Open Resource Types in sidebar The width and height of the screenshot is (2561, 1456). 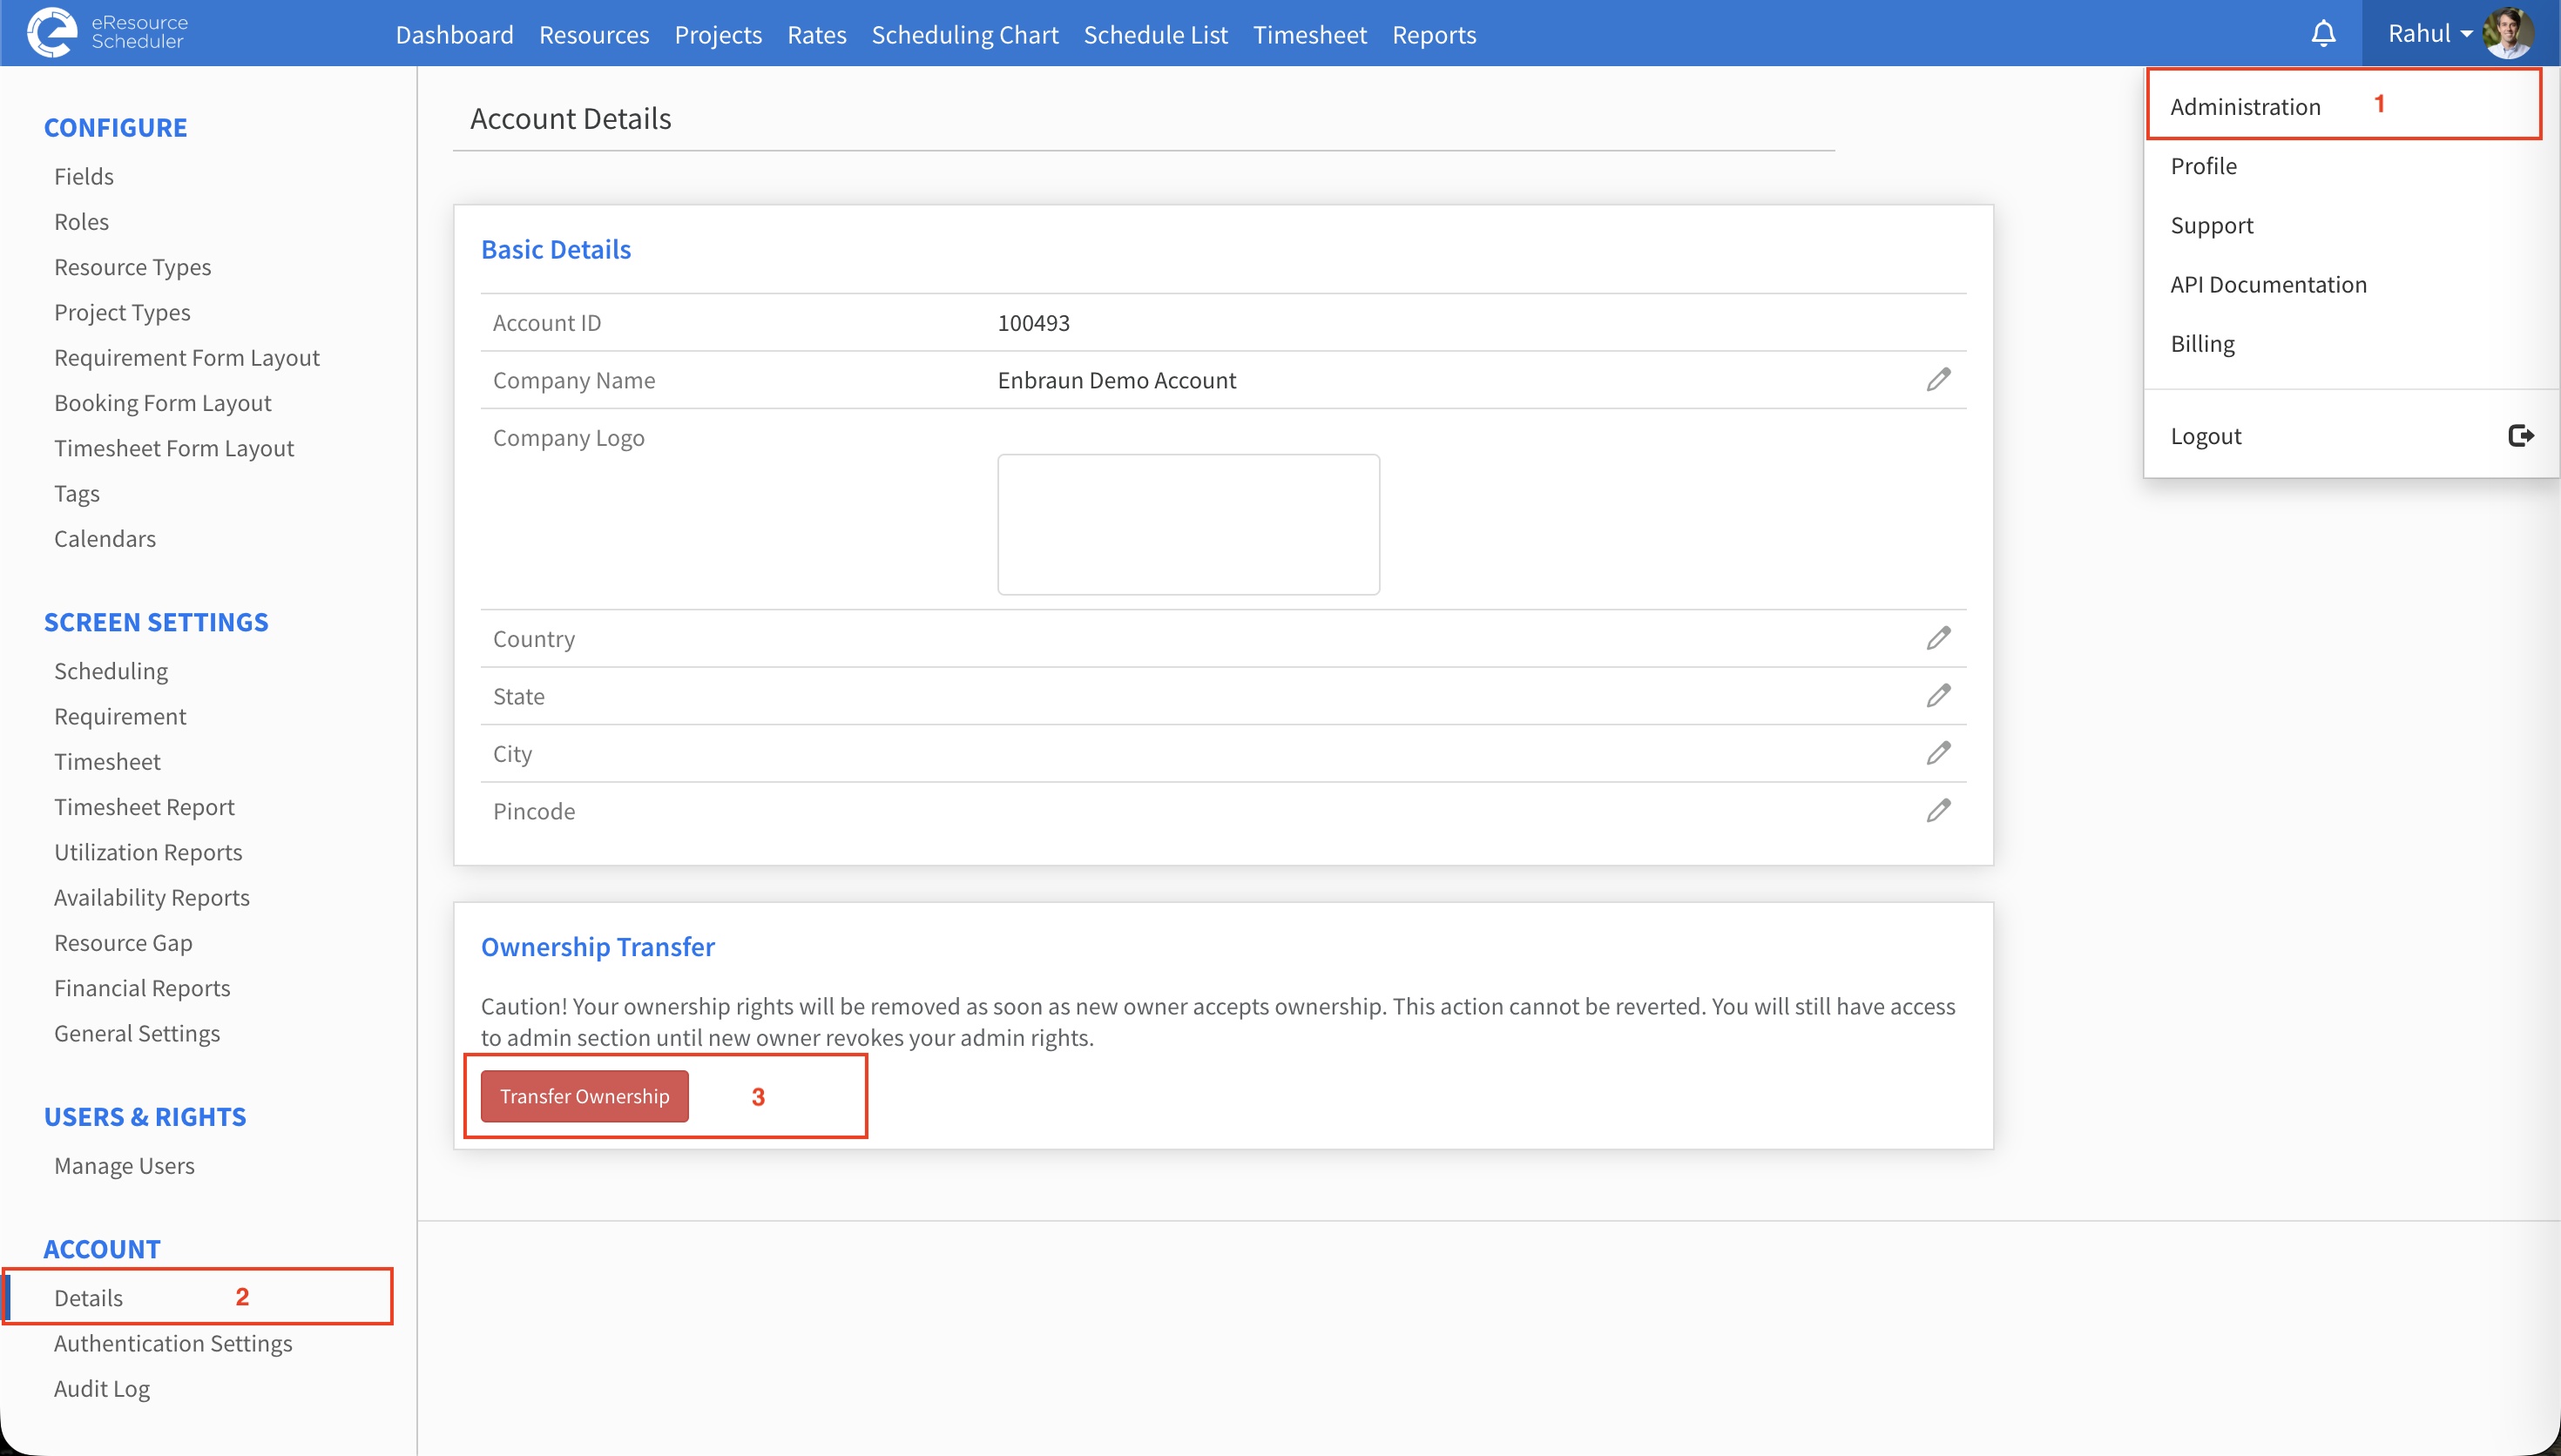(x=132, y=267)
